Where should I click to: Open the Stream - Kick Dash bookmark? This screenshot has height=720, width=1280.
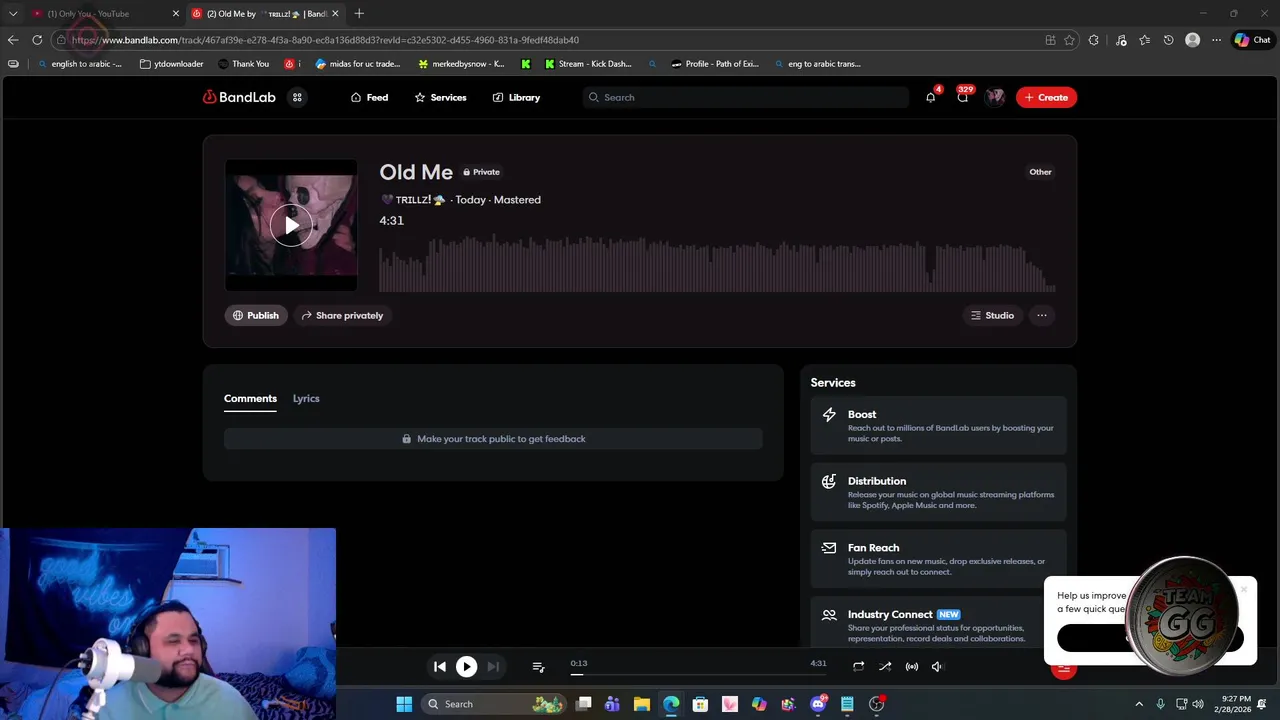(588, 64)
